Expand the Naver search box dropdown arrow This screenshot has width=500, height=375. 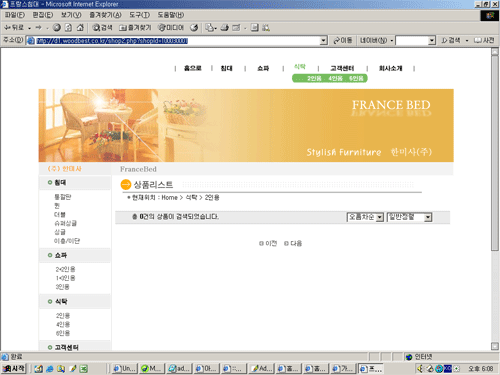coord(432,41)
